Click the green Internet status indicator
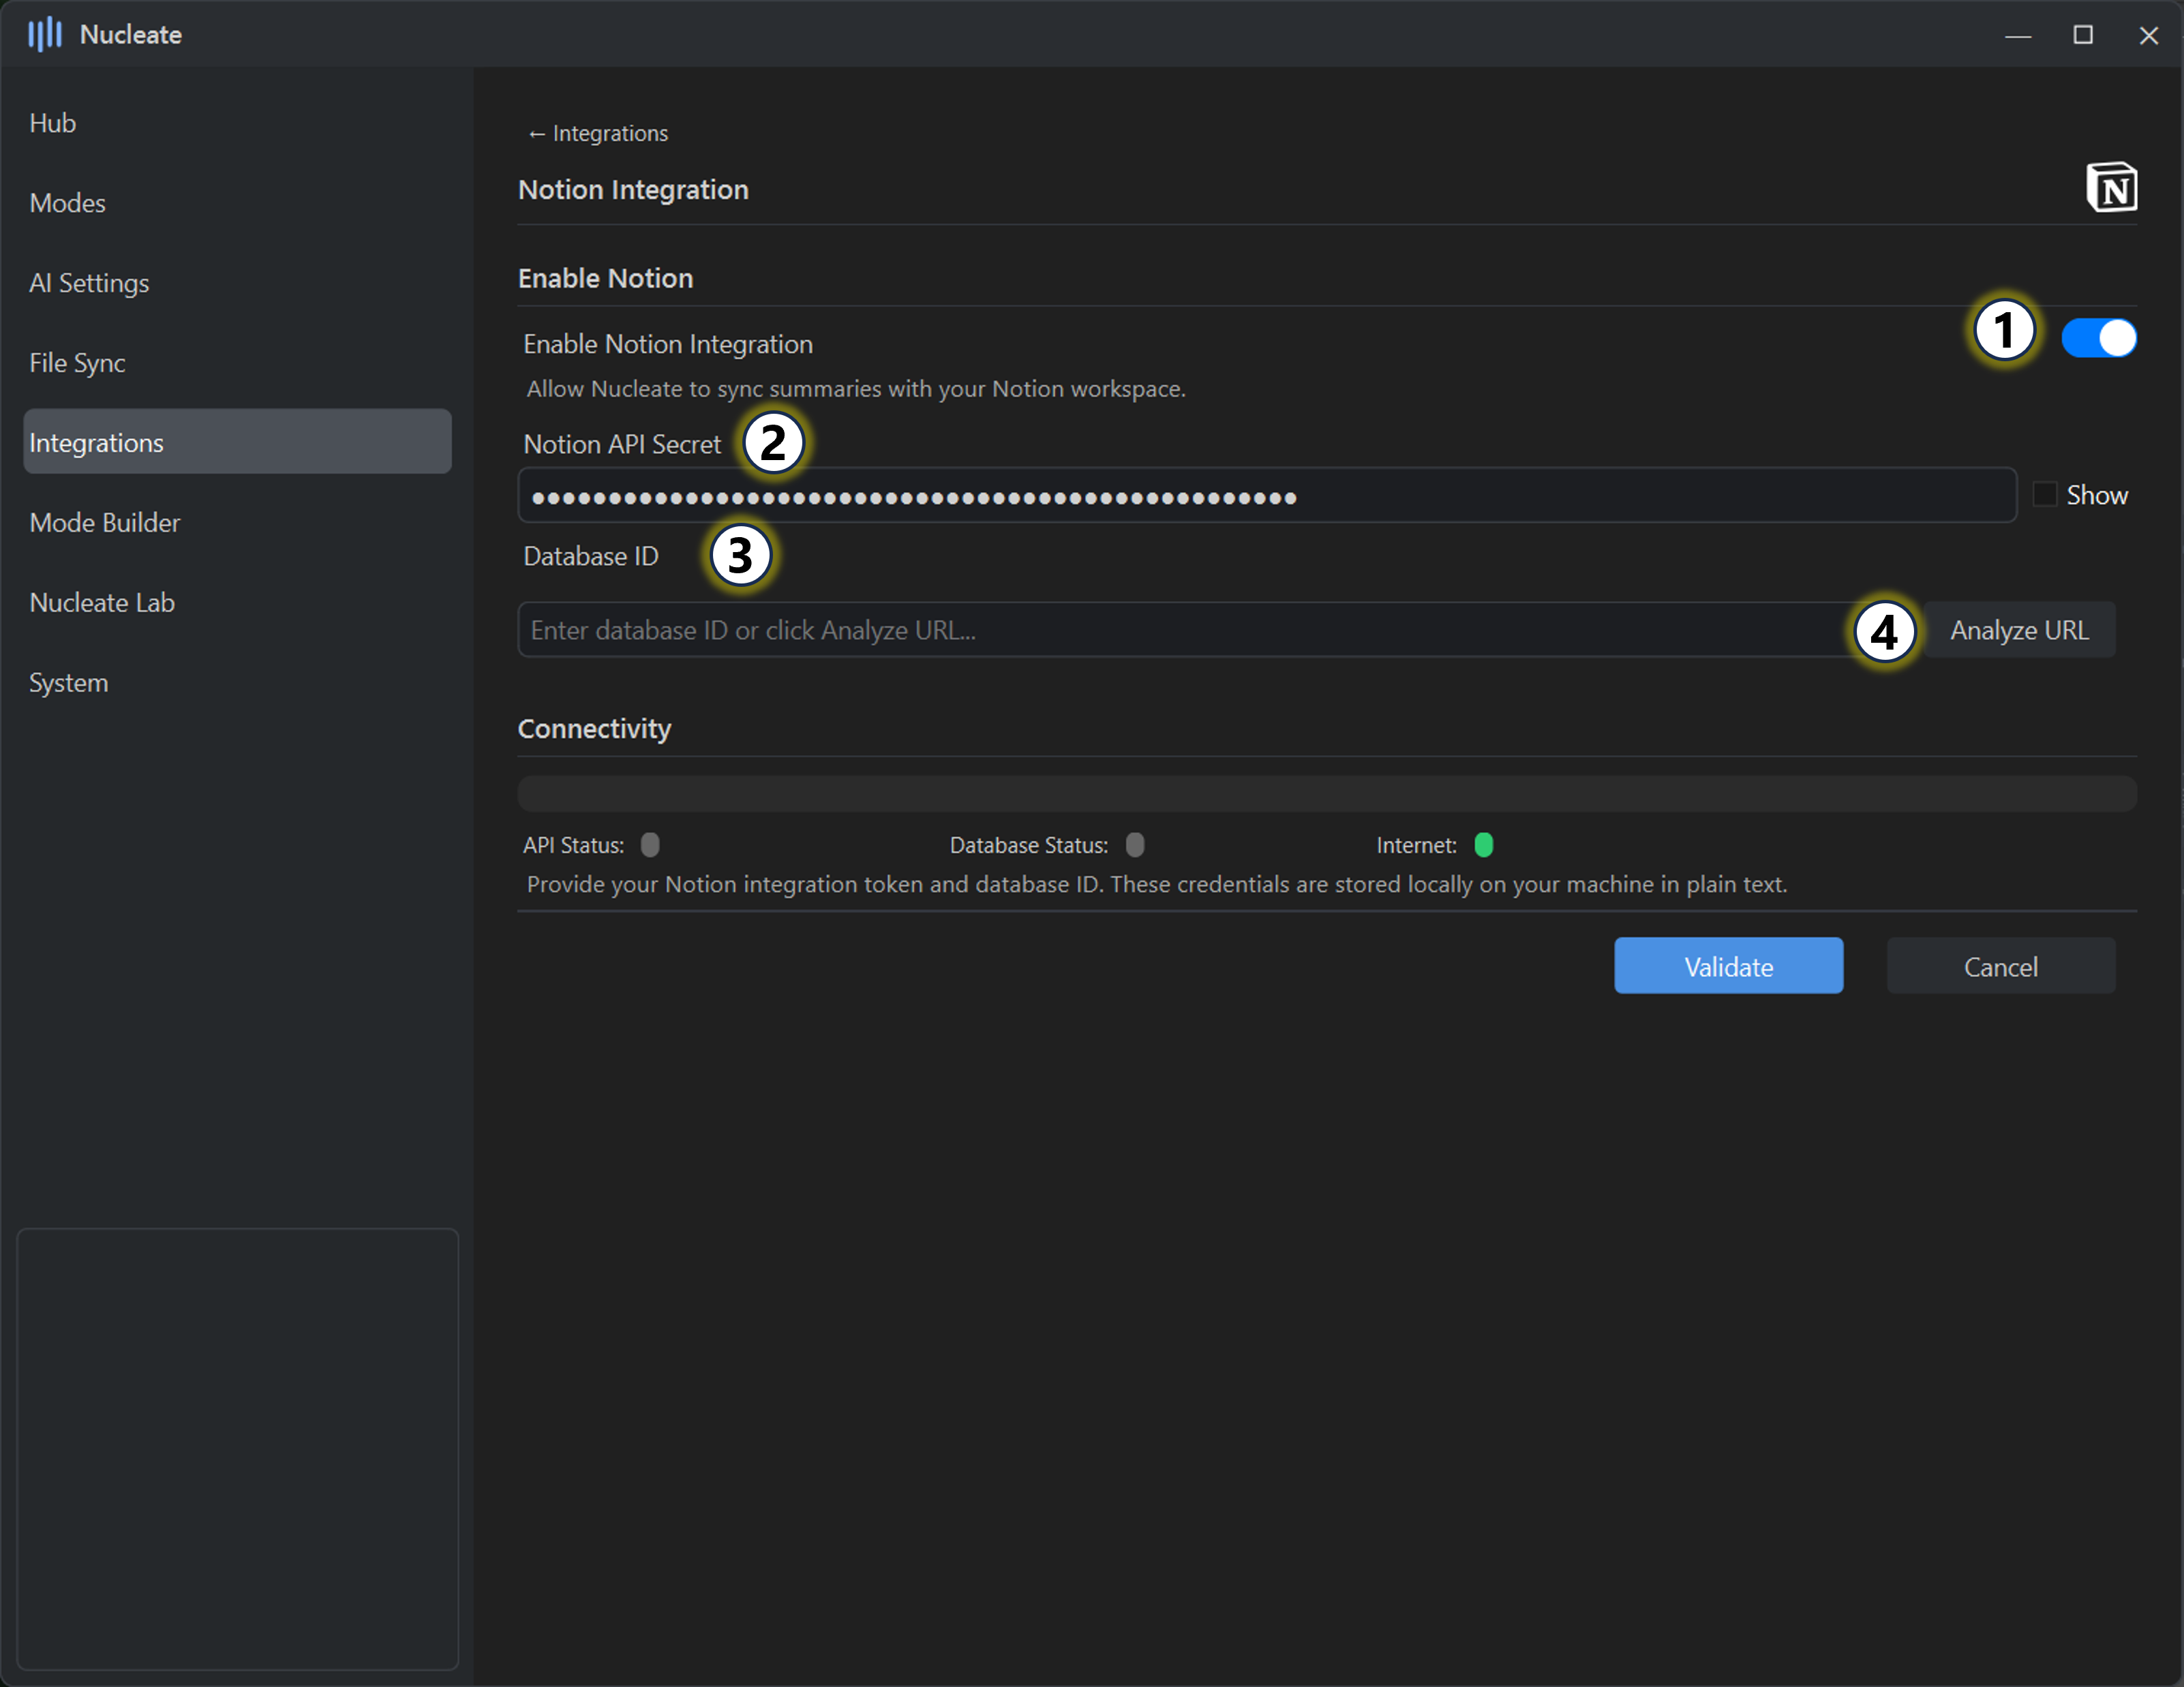Viewport: 2184px width, 1687px height. (x=1483, y=845)
